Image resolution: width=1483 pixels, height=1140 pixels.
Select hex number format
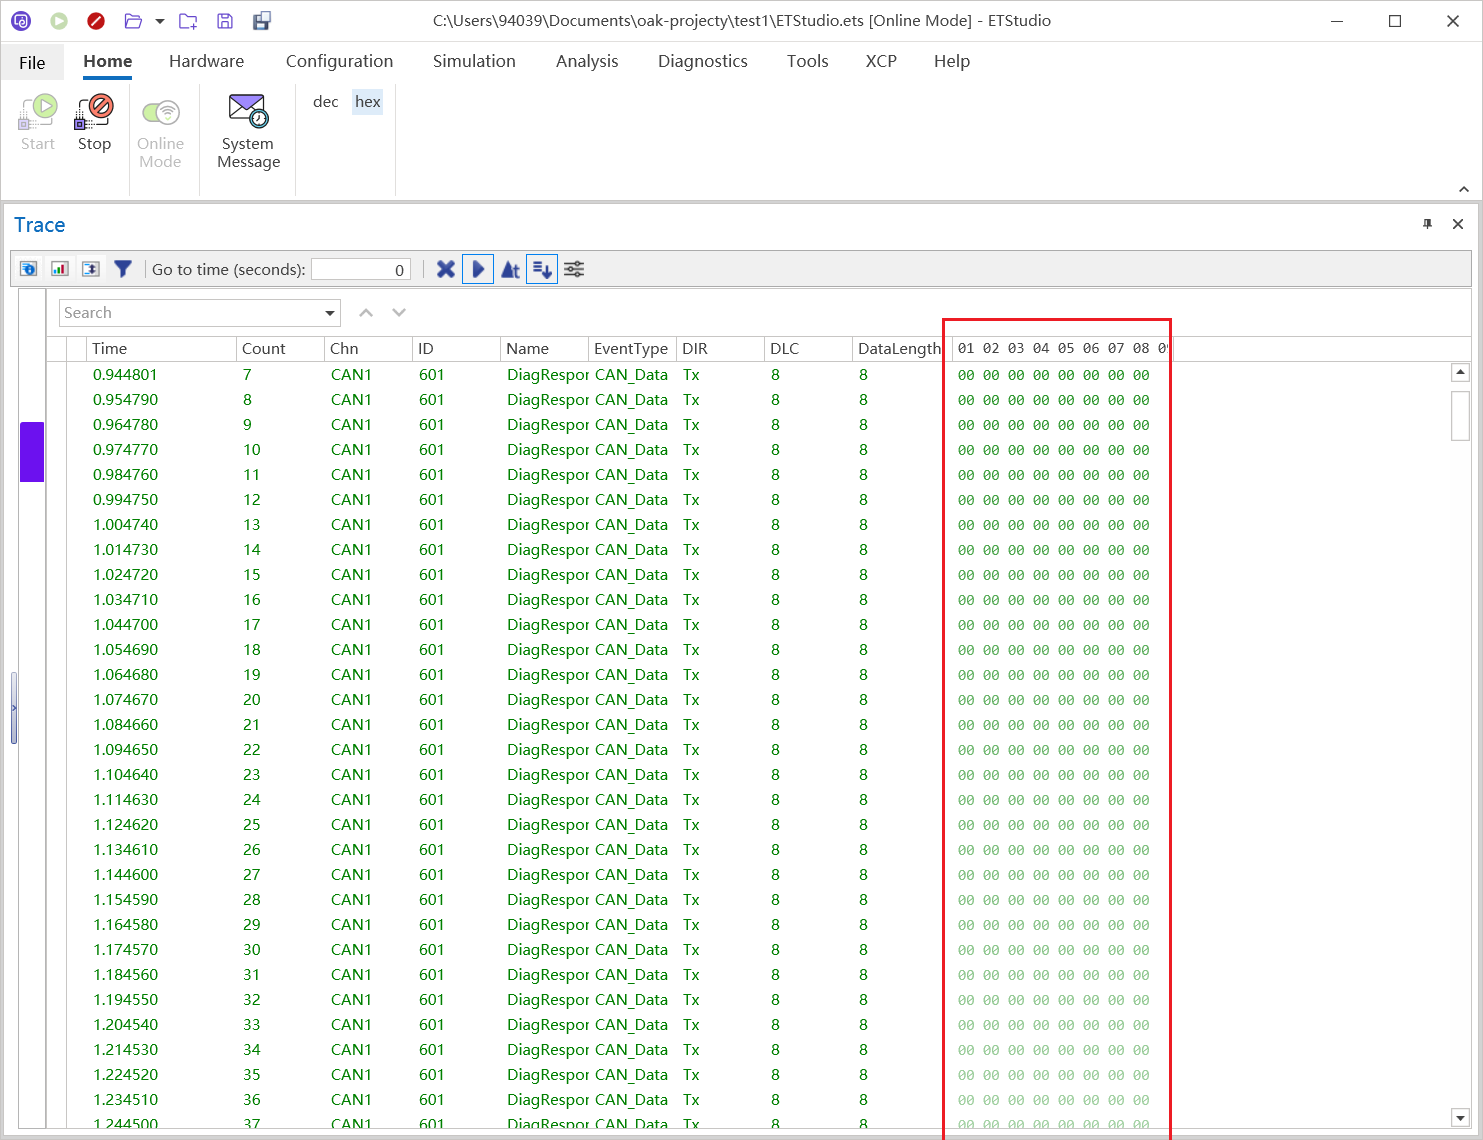(367, 102)
